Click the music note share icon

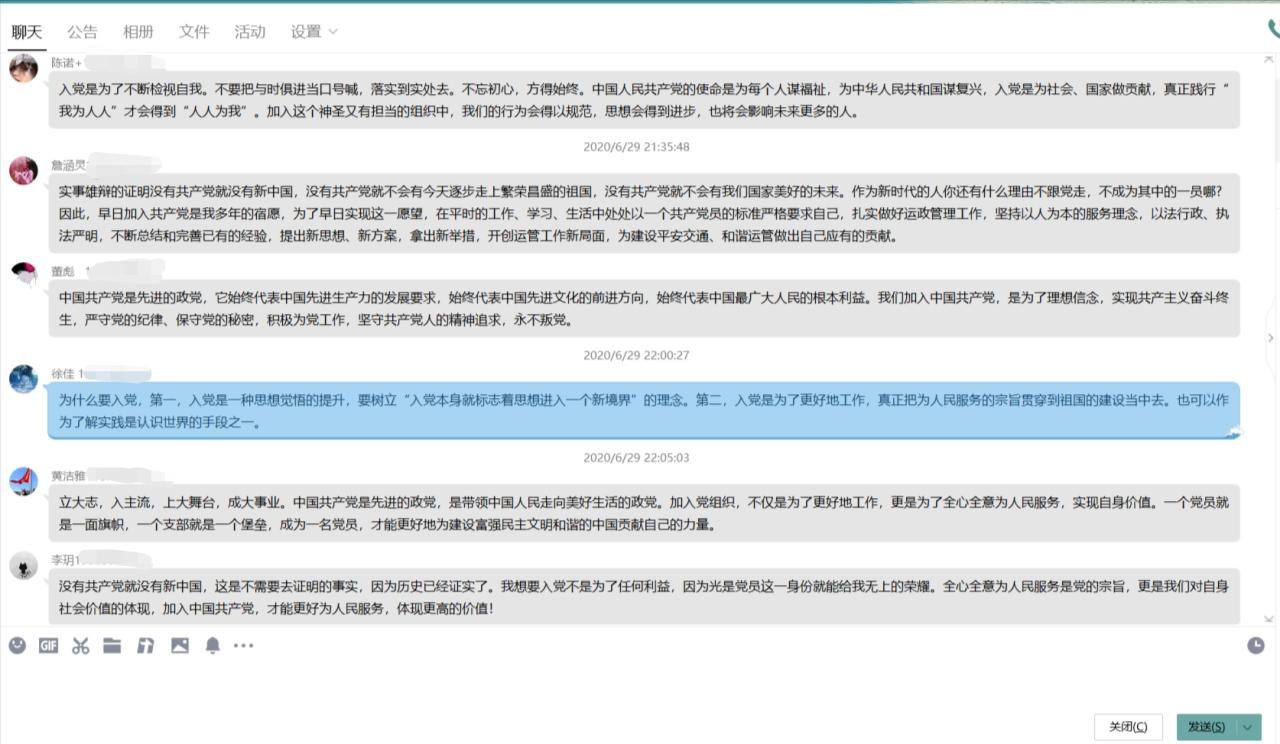[x=146, y=646]
